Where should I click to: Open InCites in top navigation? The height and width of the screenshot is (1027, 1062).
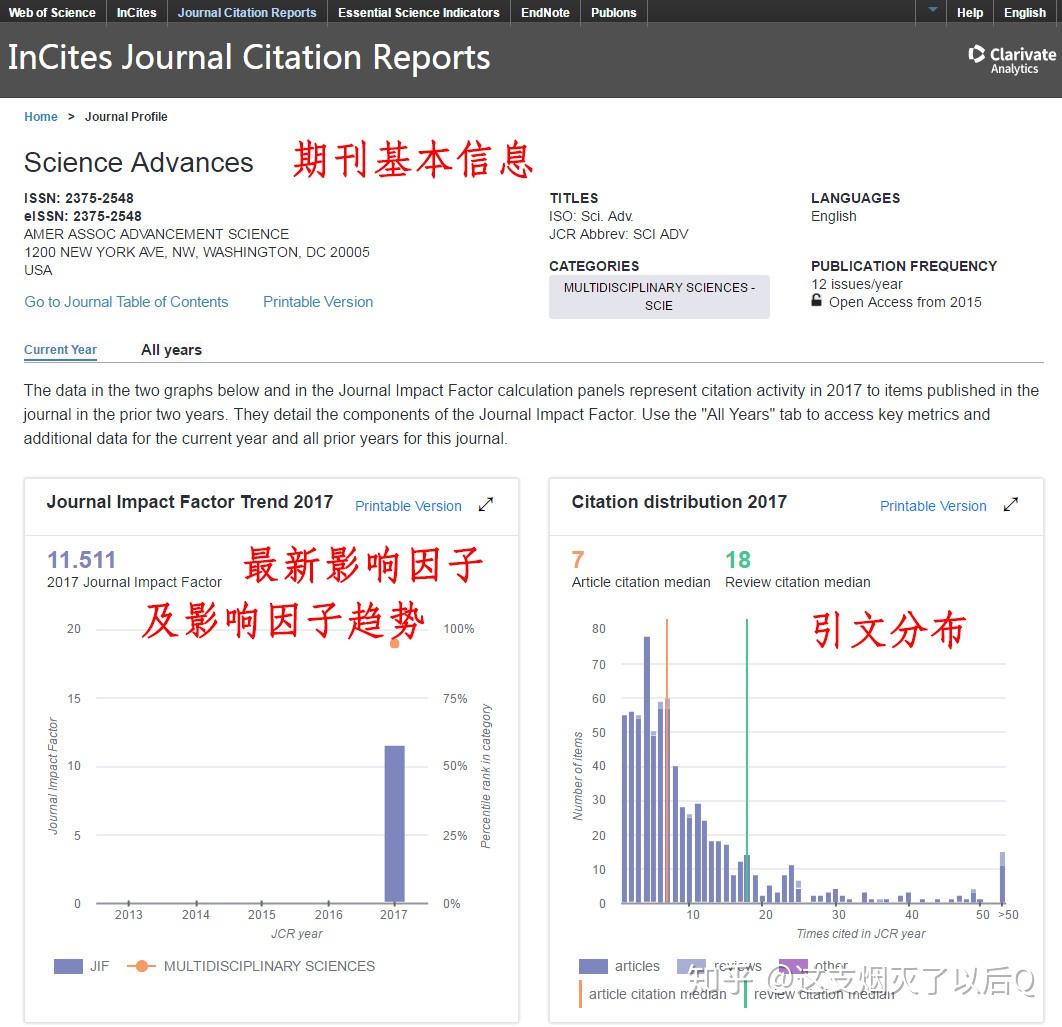click(136, 12)
